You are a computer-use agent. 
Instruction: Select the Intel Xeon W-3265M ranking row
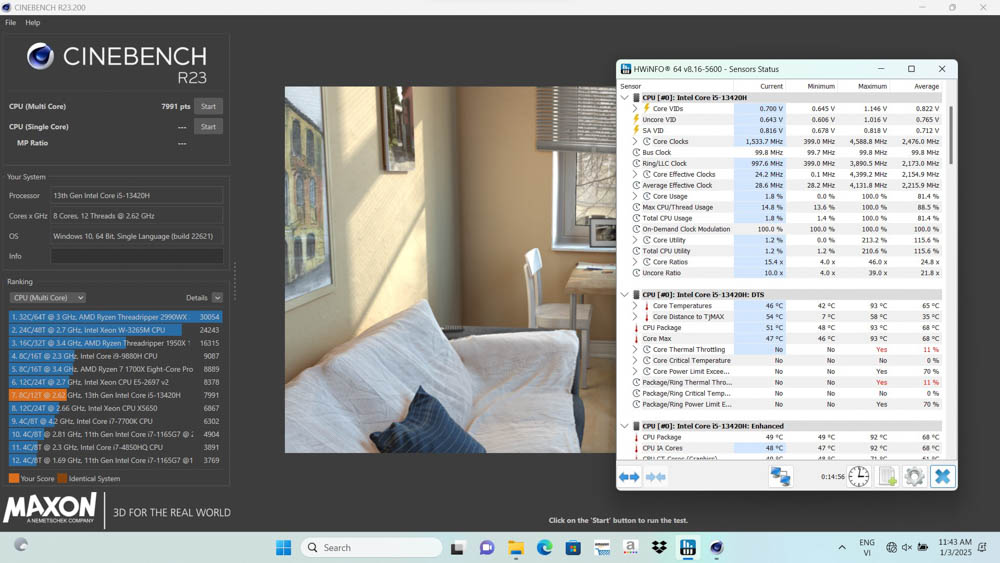[x=115, y=330]
